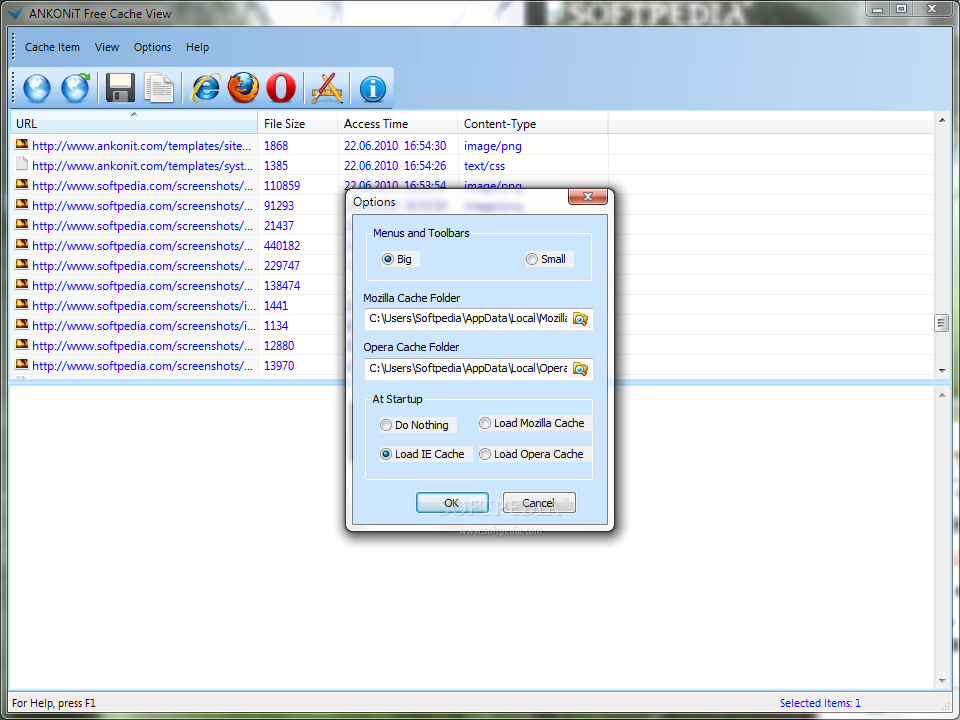Sort by URL column header

coord(134,123)
